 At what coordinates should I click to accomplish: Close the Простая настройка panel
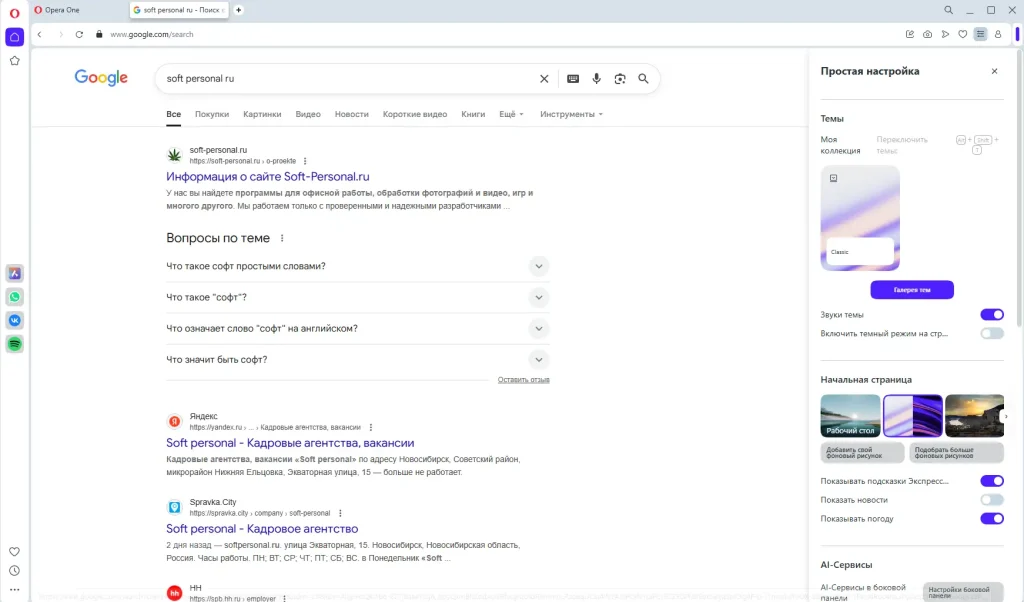[x=994, y=72]
